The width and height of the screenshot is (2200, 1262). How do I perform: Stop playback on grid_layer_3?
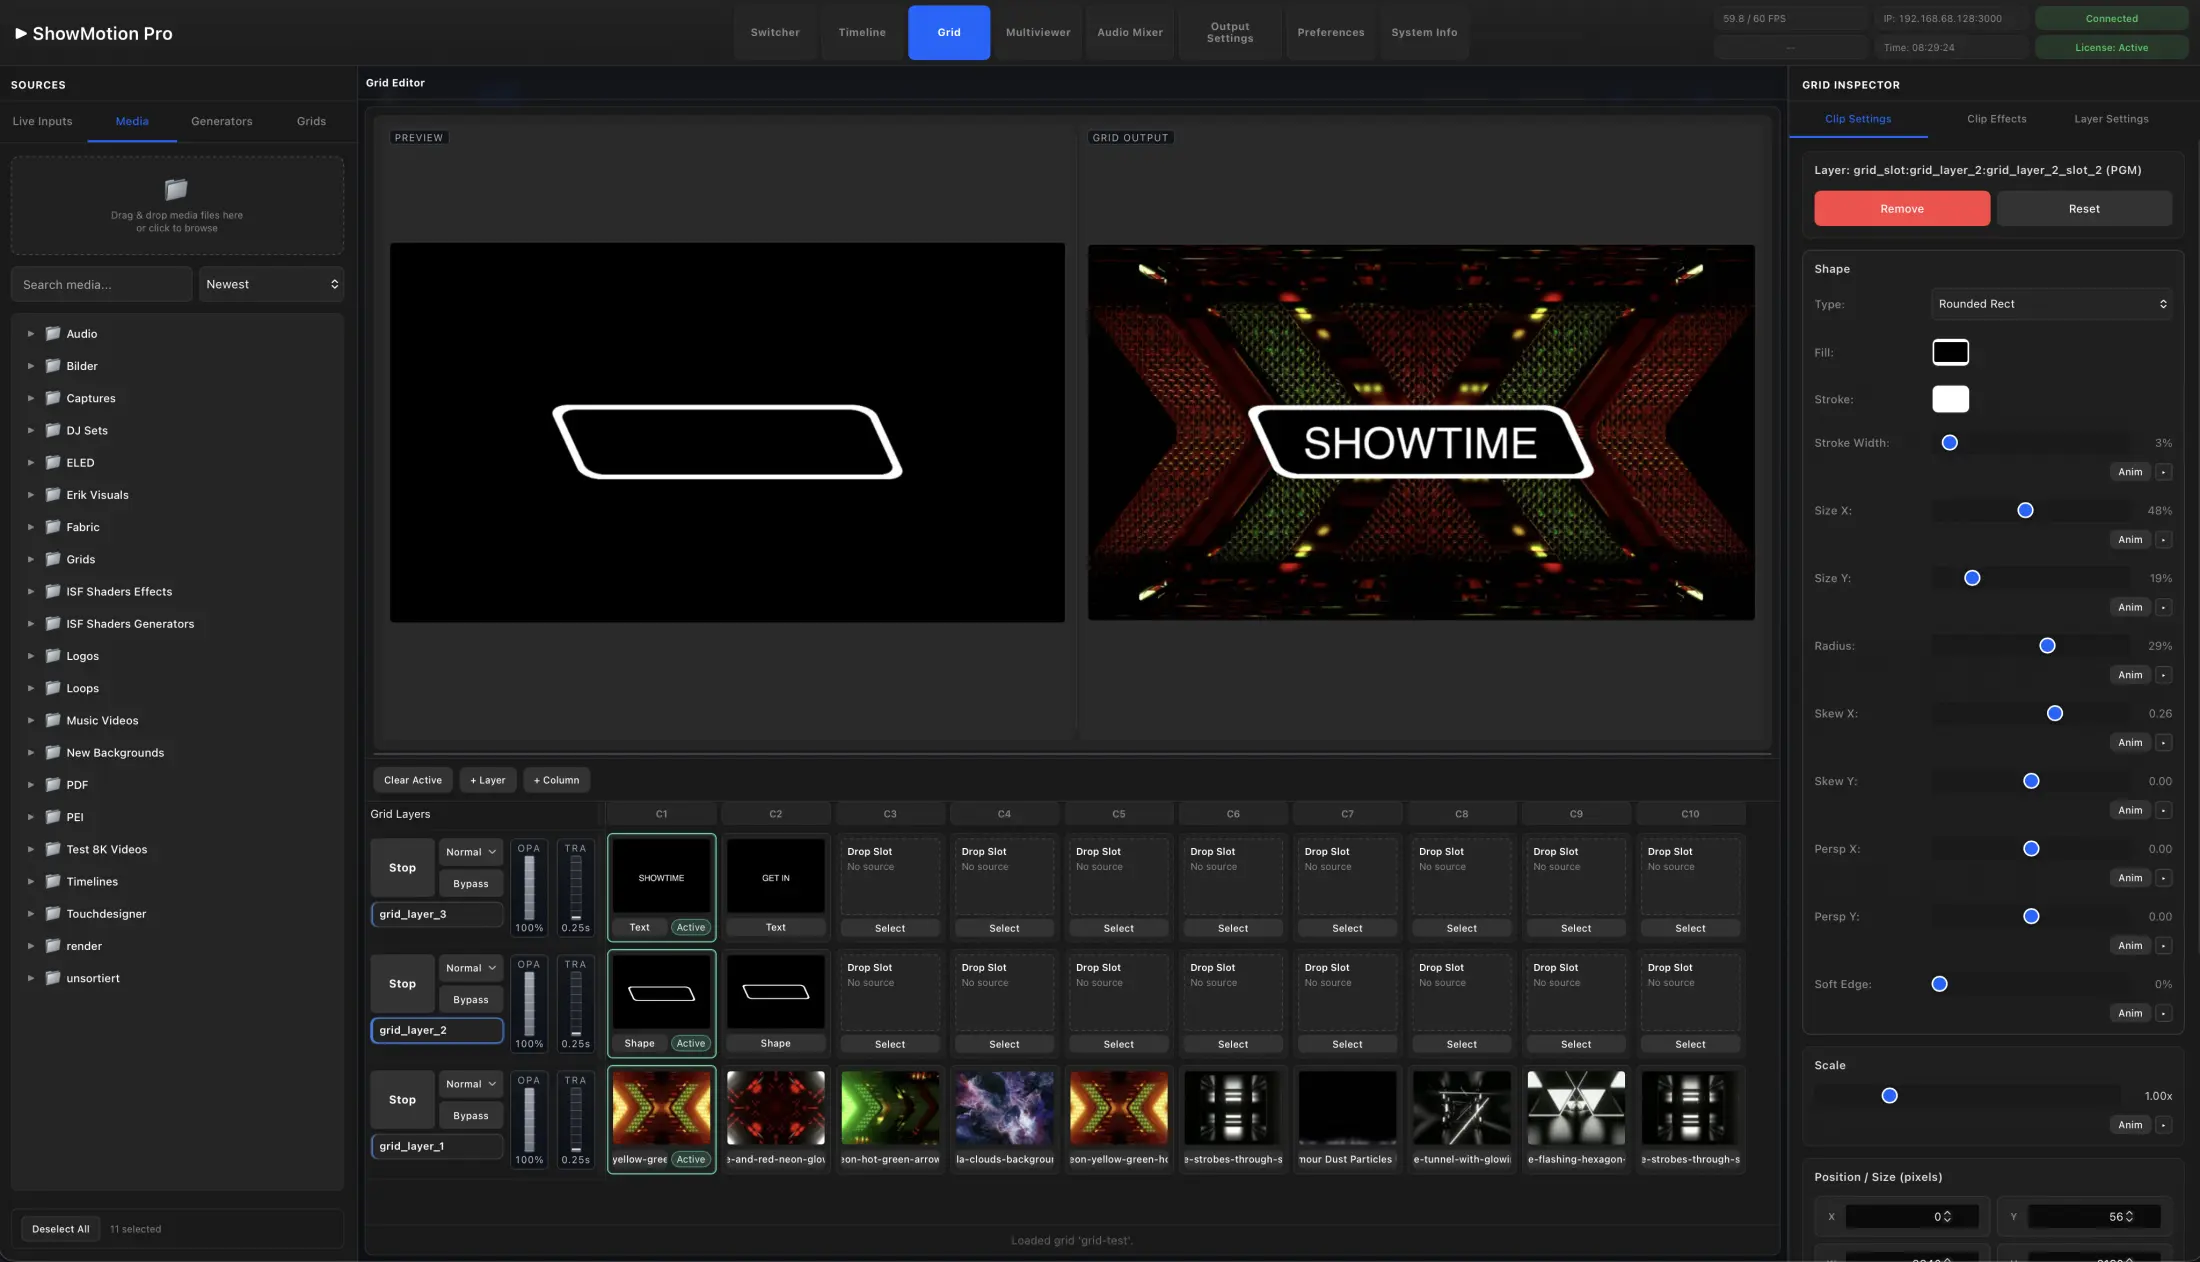(402, 868)
